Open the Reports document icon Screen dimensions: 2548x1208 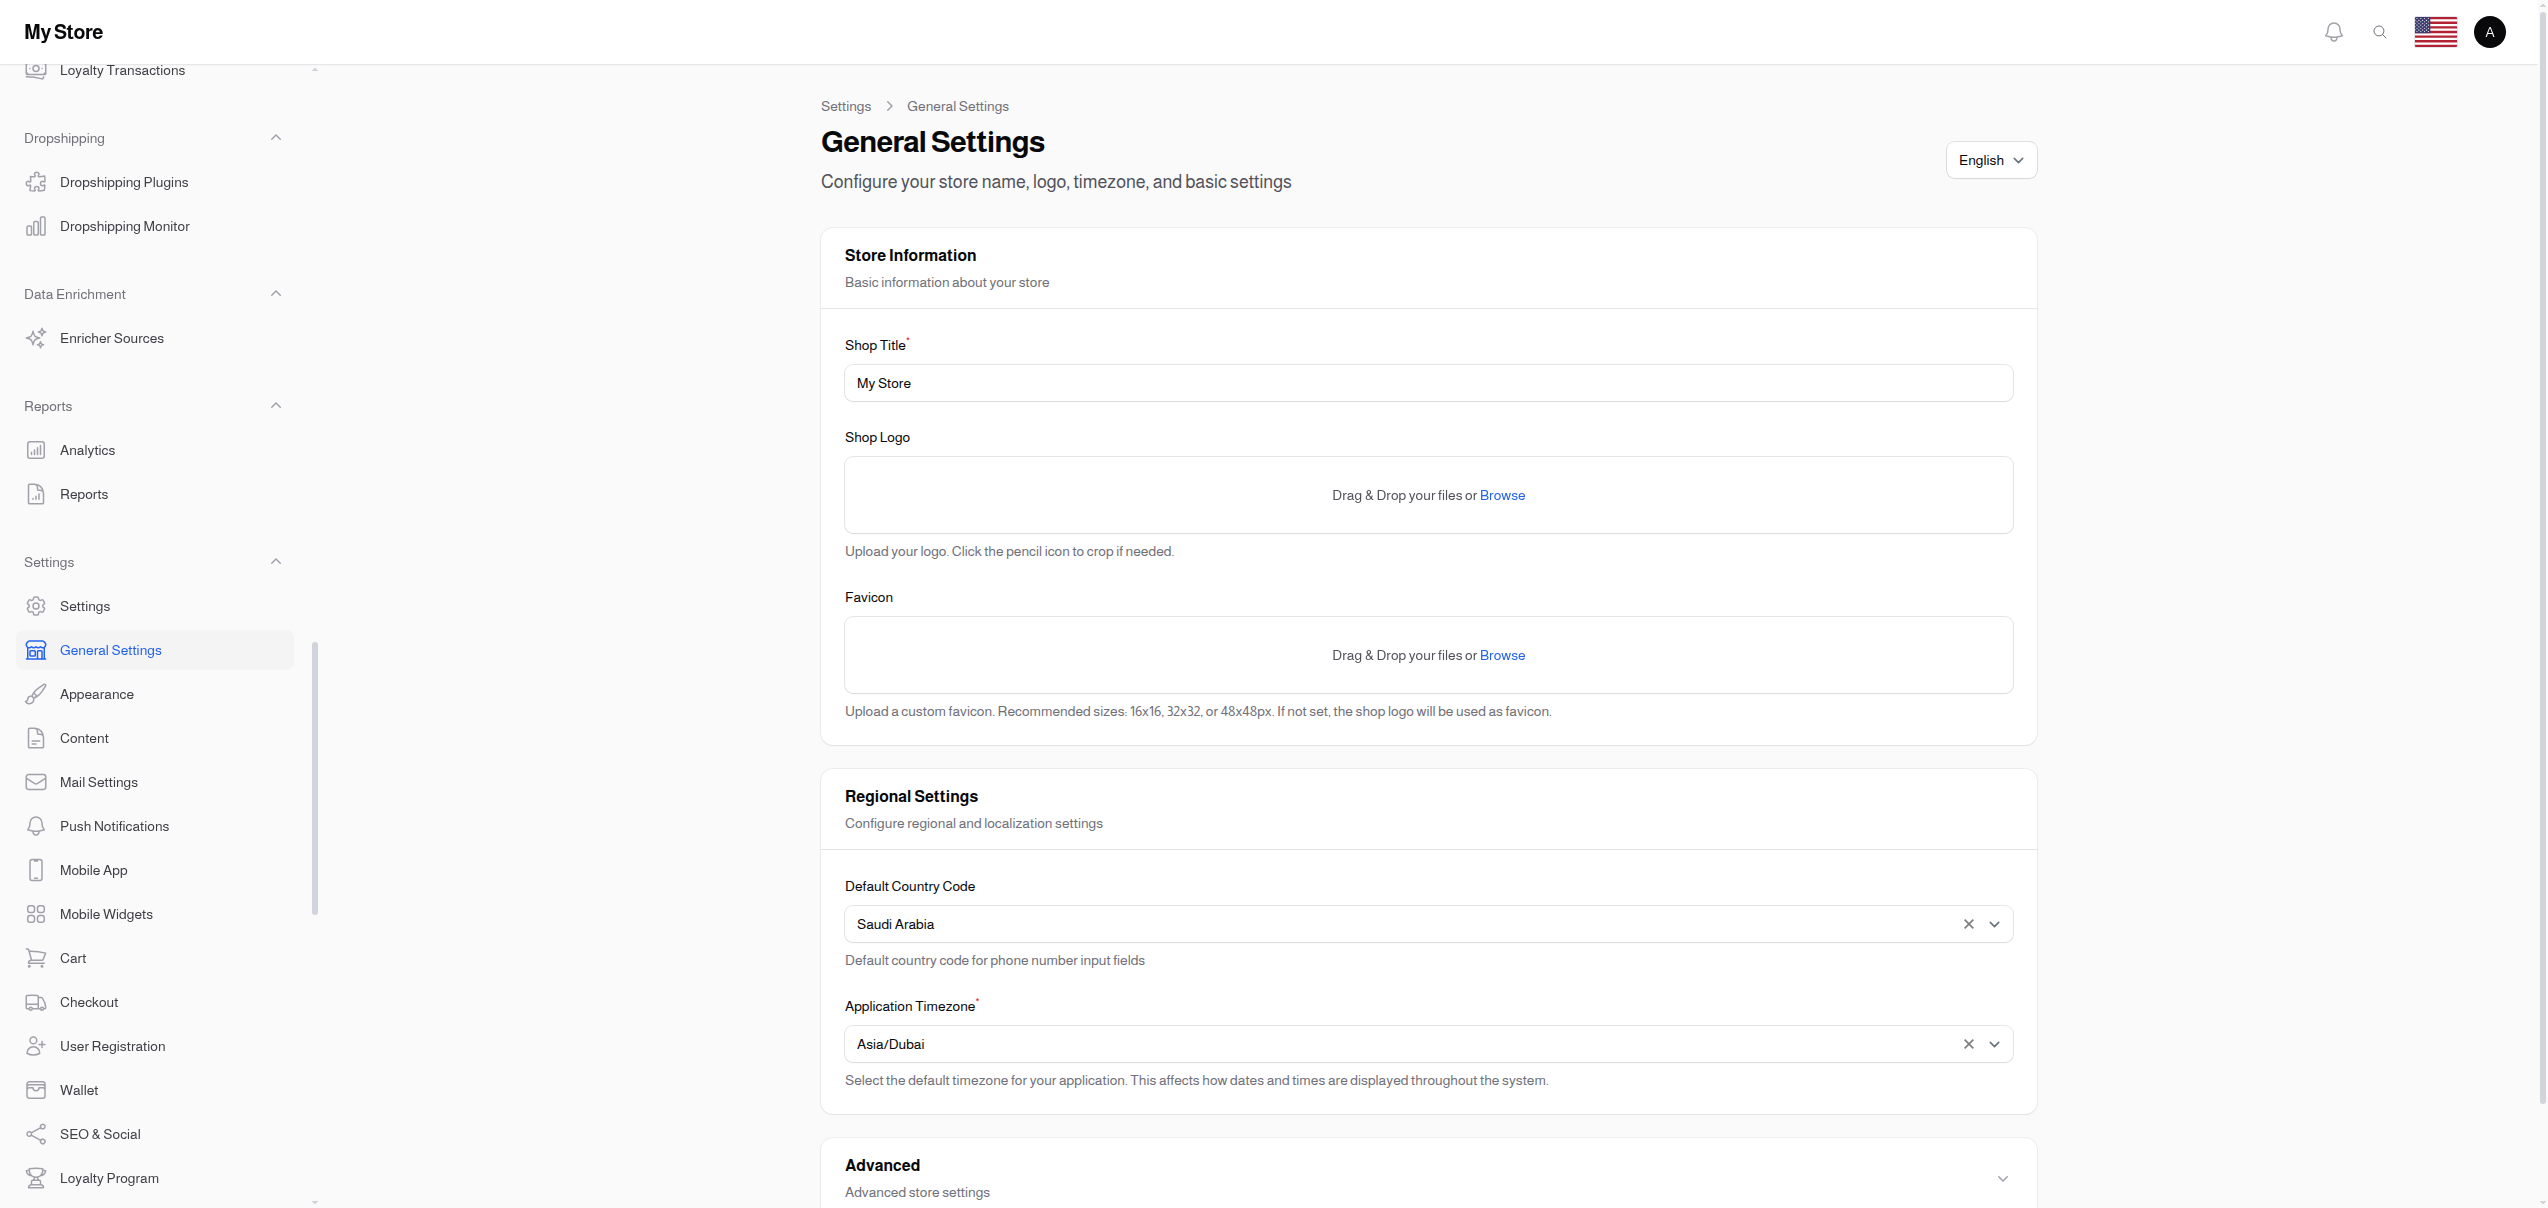click(x=36, y=494)
